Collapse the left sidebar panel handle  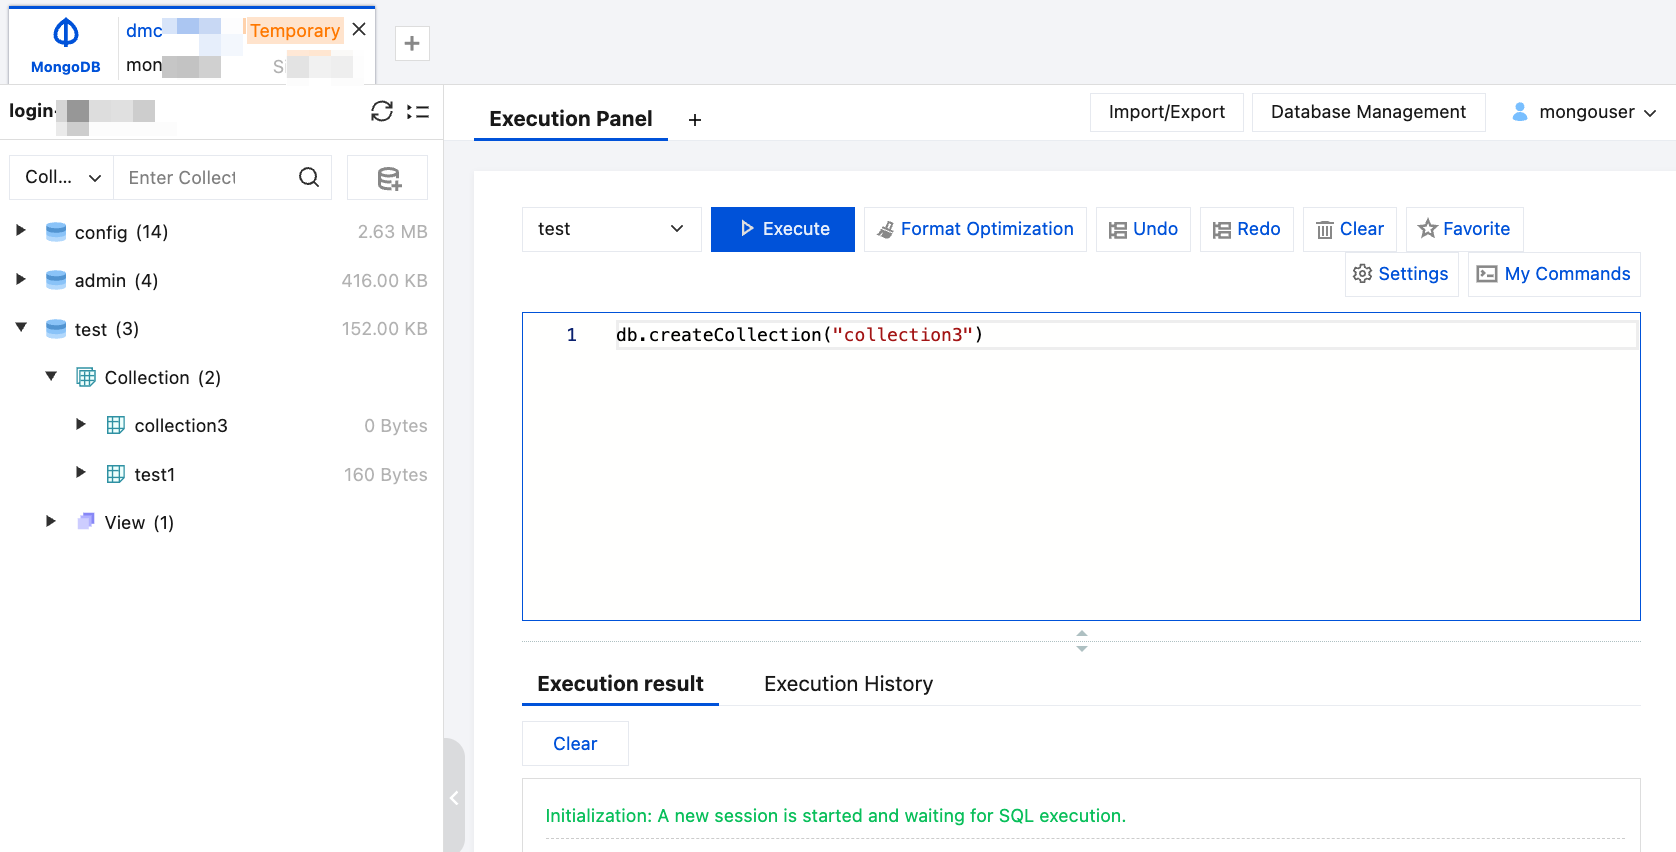(454, 797)
